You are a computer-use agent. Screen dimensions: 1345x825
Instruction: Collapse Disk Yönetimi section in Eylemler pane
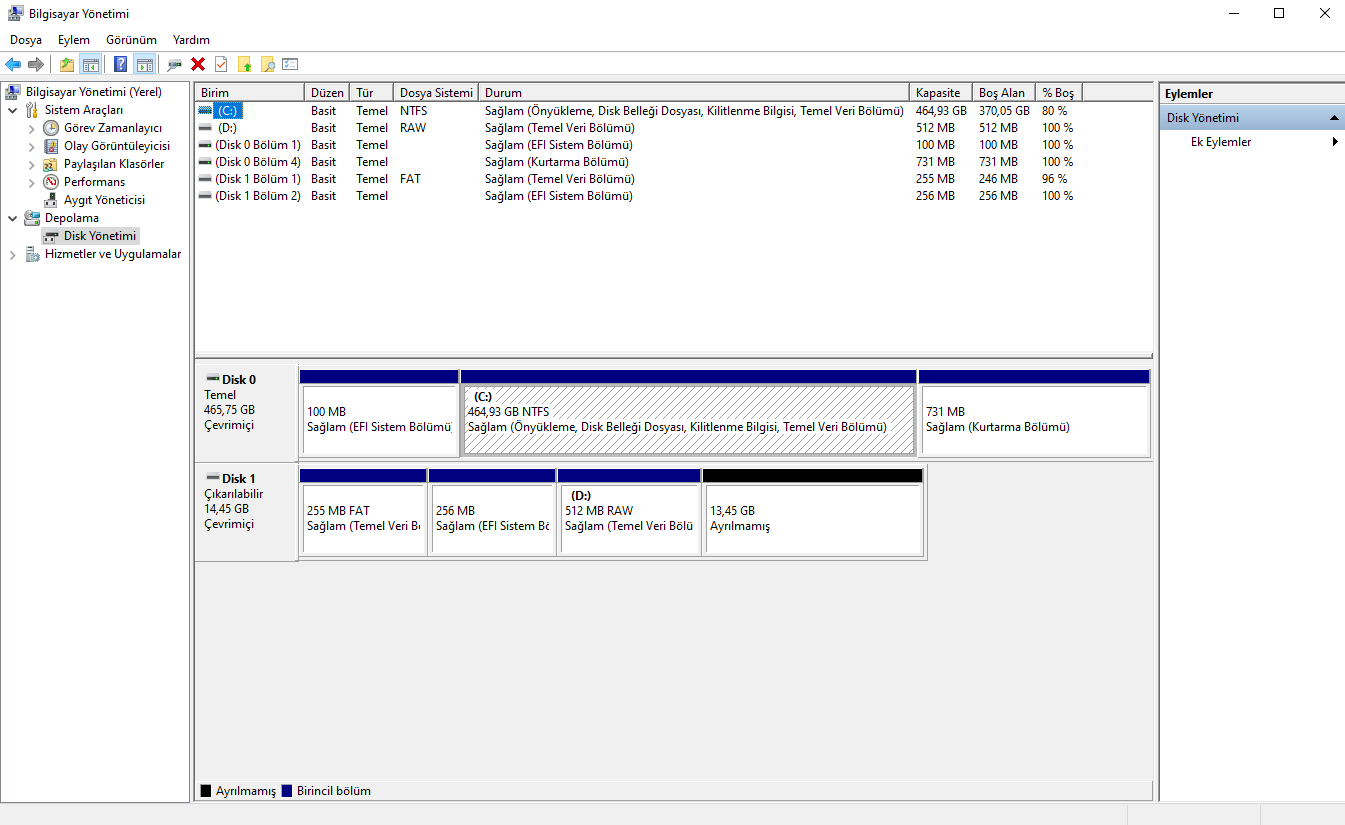pos(1334,118)
